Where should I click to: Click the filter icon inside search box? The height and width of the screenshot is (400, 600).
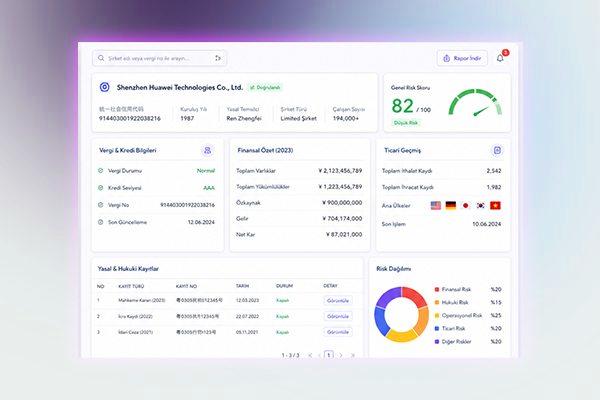(x=218, y=58)
